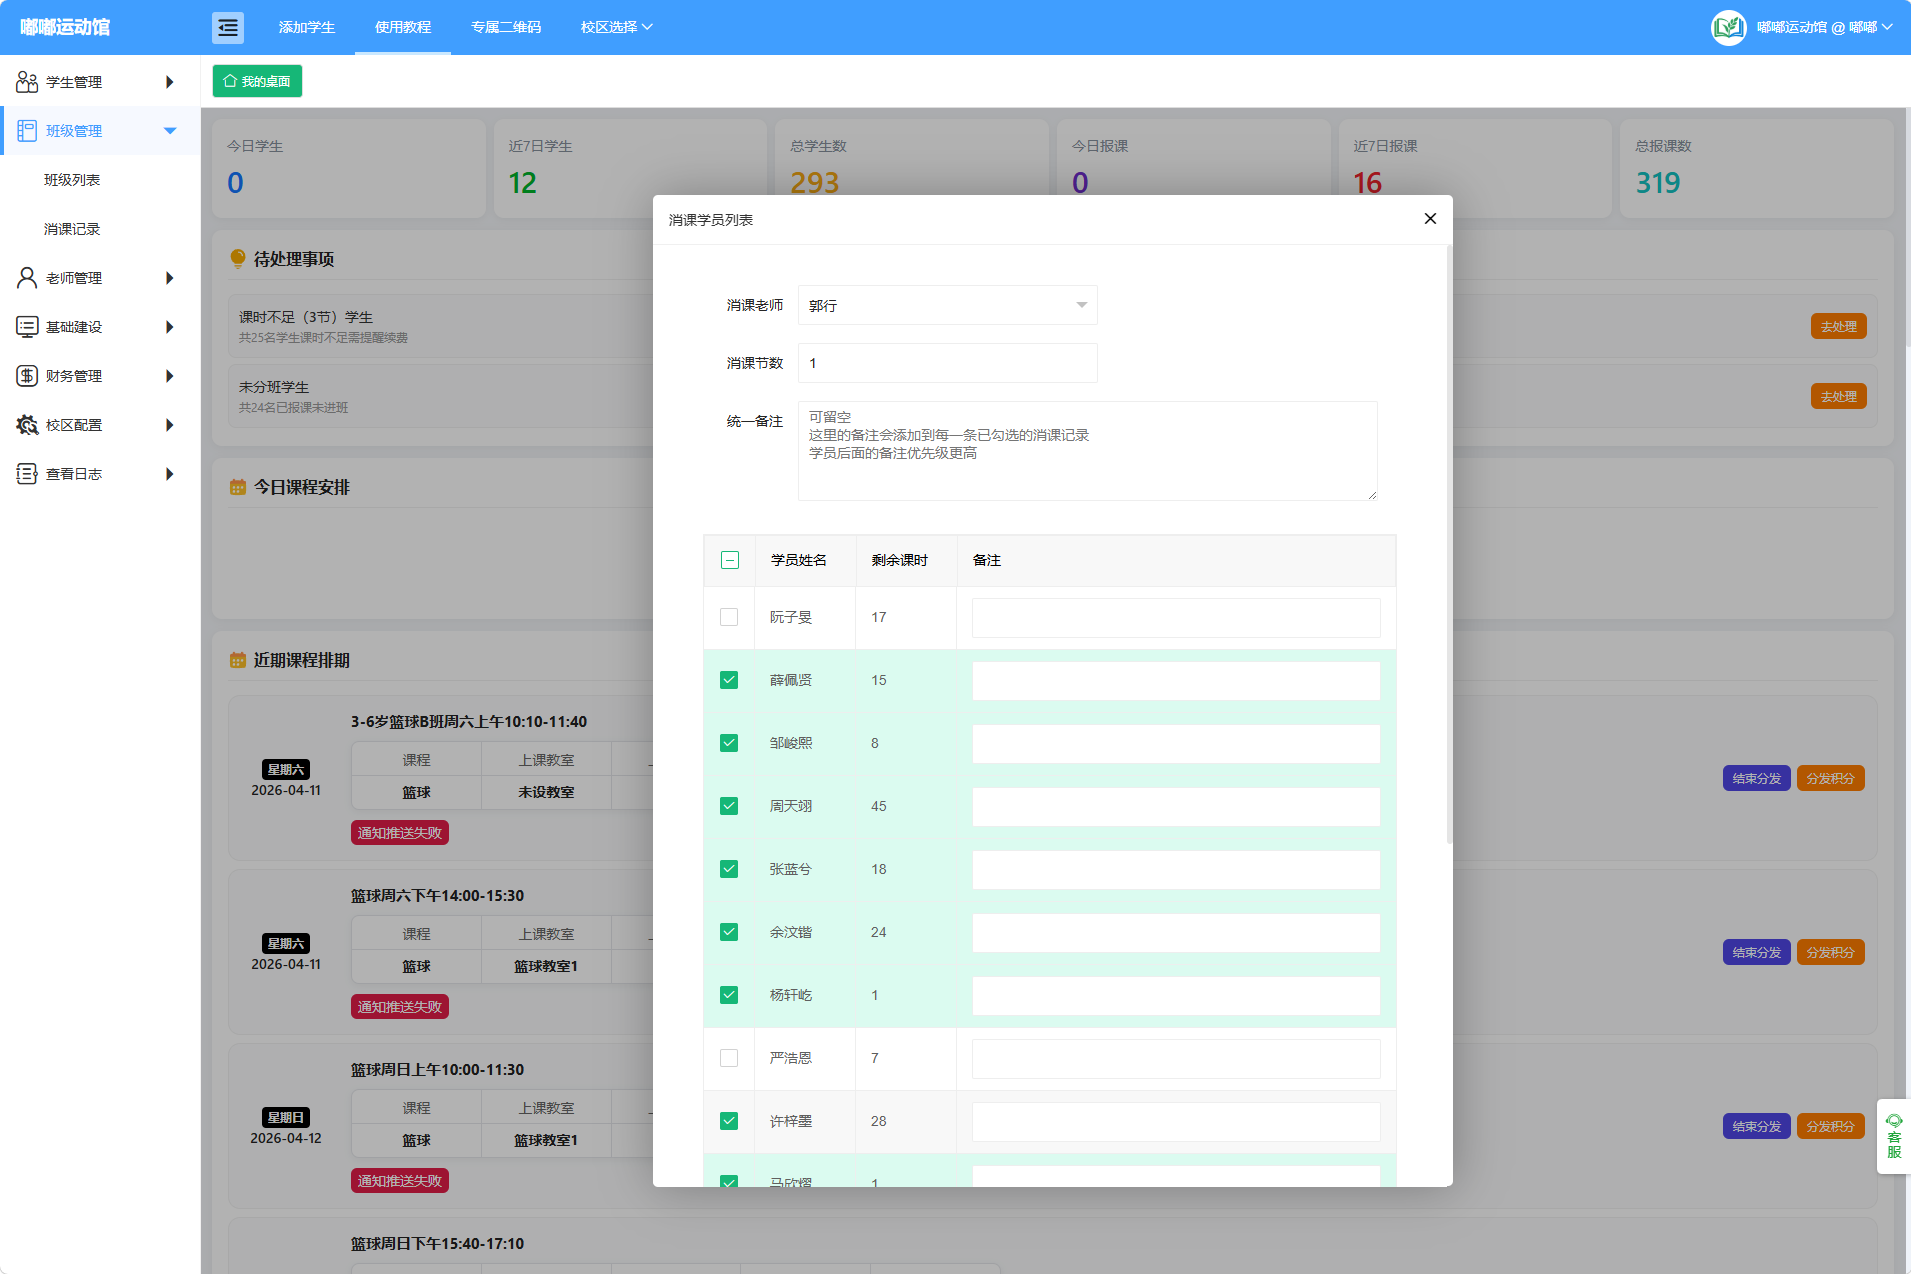Expand the 学生管理 menu

point(169,82)
